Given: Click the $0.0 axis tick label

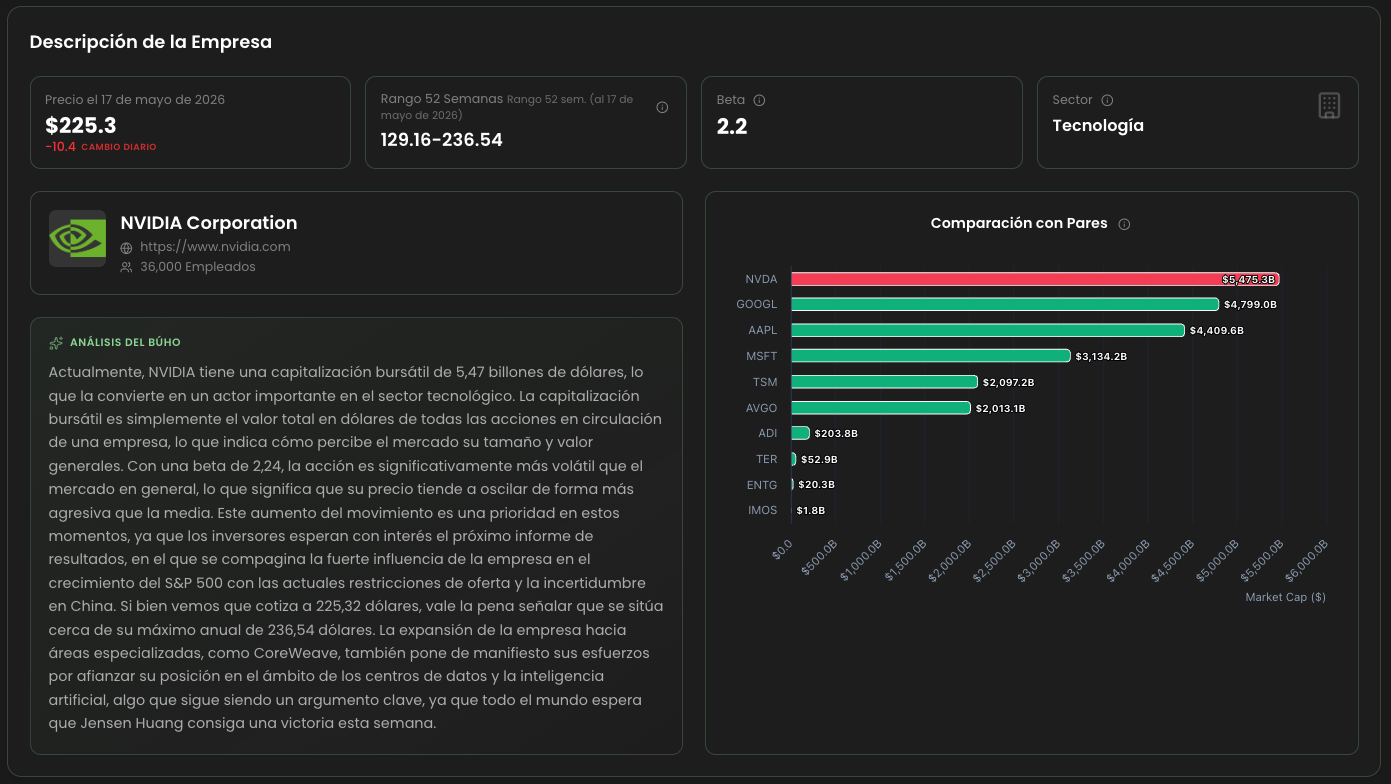Looking at the screenshot, I should (x=783, y=549).
